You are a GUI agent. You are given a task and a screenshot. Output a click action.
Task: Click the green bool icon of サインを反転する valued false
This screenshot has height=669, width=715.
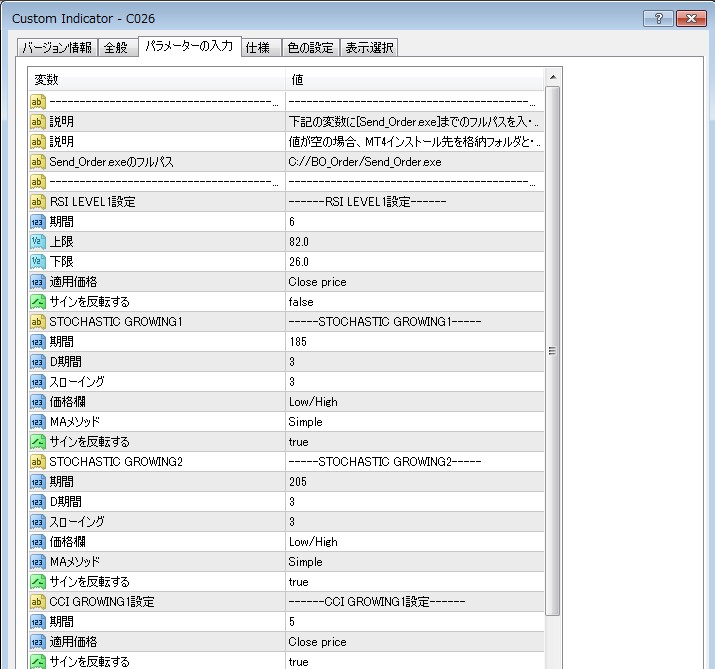click(x=38, y=302)
